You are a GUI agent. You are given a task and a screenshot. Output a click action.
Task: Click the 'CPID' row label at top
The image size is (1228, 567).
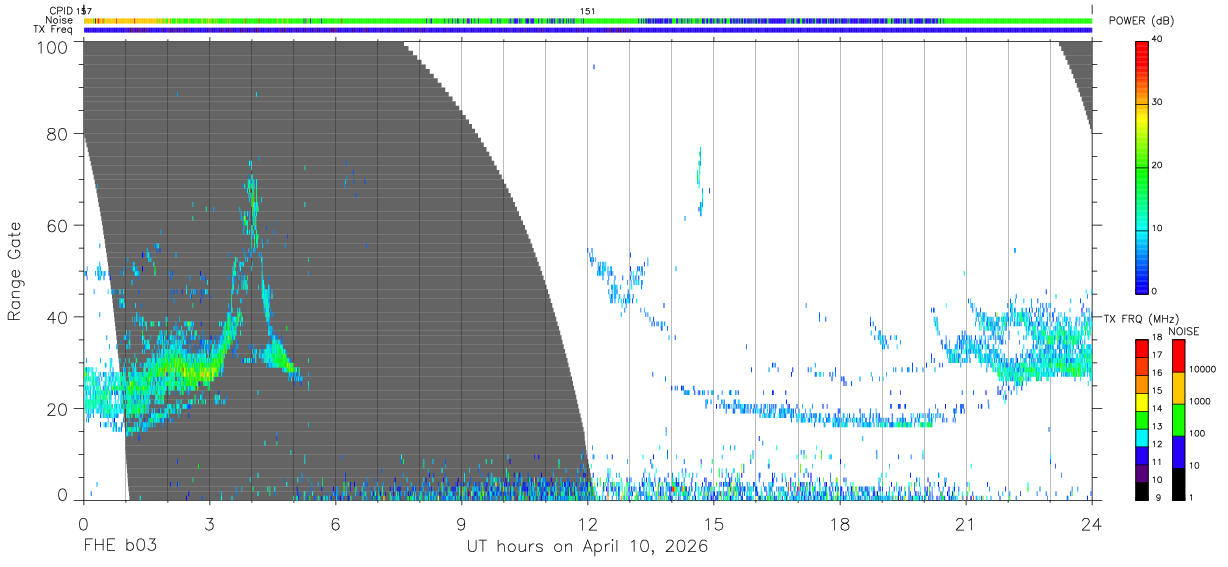click(x=61, y=11)
